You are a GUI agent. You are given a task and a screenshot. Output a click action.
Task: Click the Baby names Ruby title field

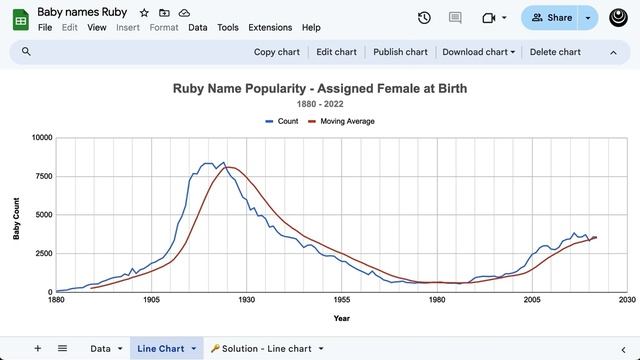82,12
